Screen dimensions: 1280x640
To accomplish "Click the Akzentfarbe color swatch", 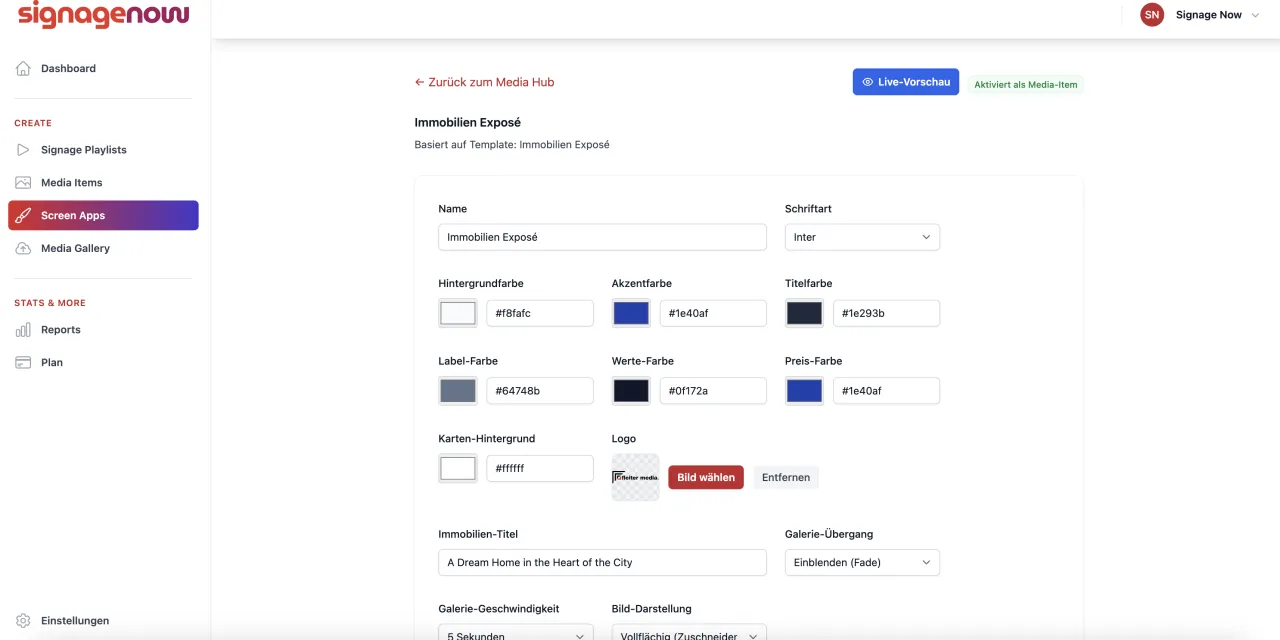I will point(631,313).
